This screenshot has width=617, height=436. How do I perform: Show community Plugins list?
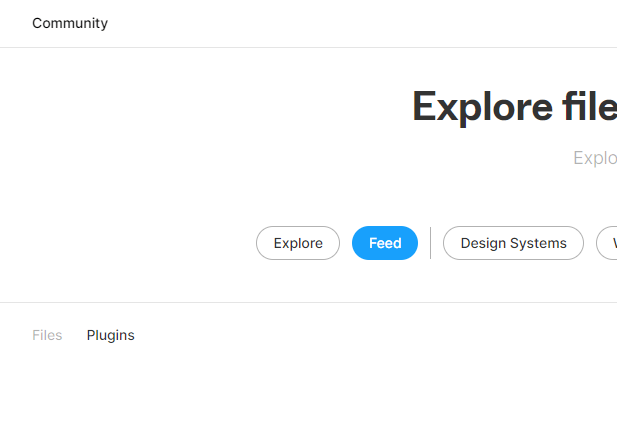coord(110,335)
